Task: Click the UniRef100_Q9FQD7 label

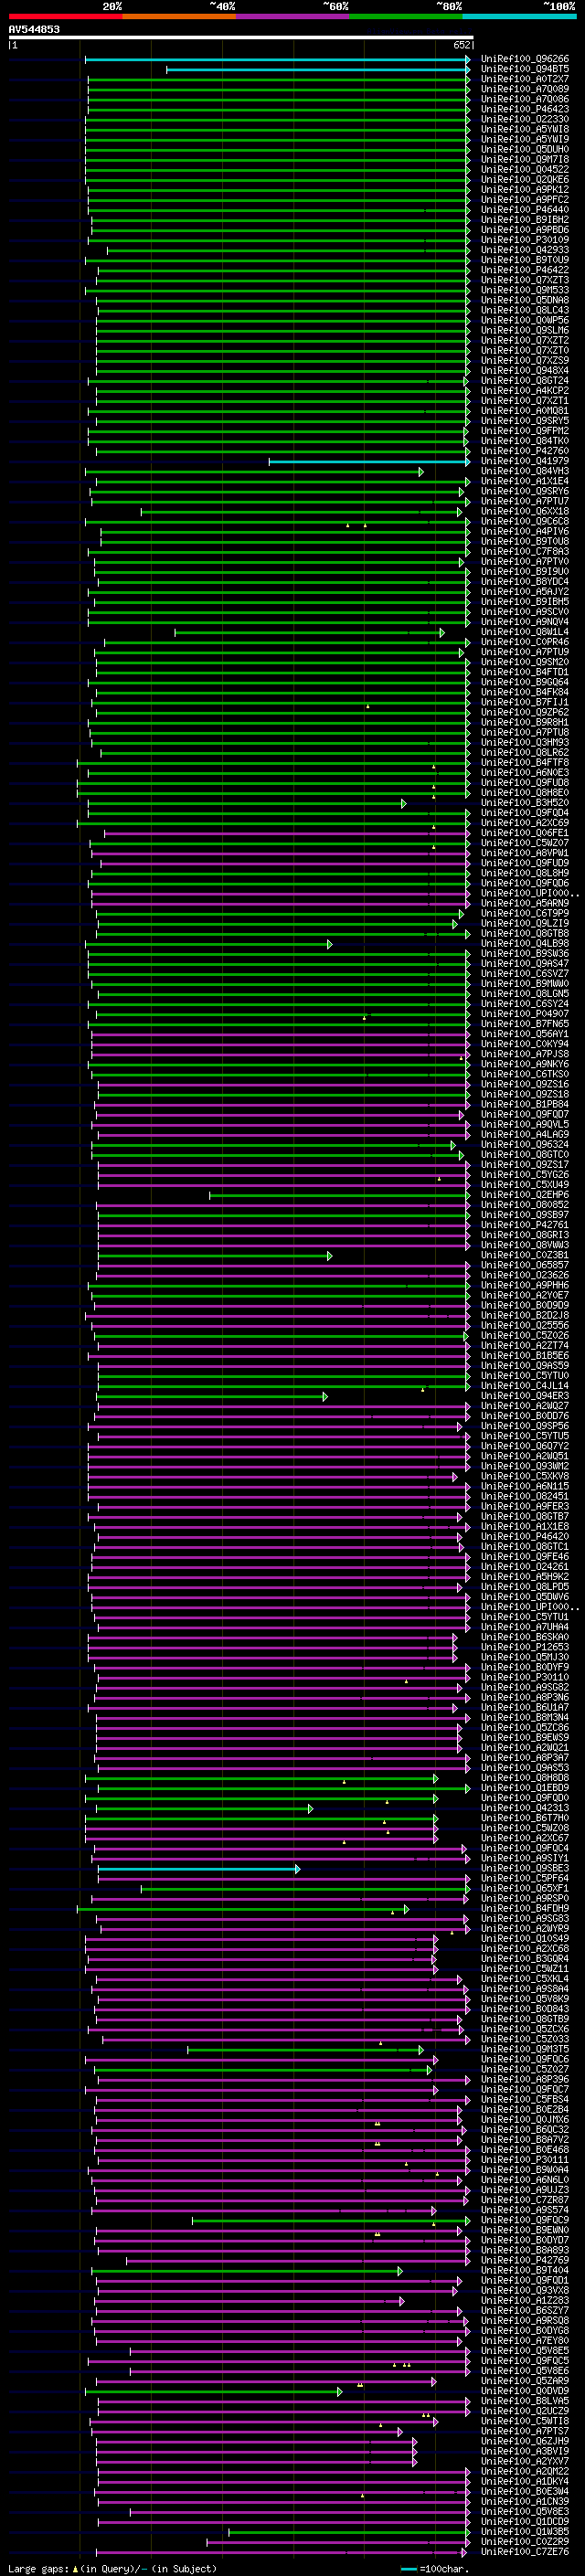Action: [x=524, y=1114]
